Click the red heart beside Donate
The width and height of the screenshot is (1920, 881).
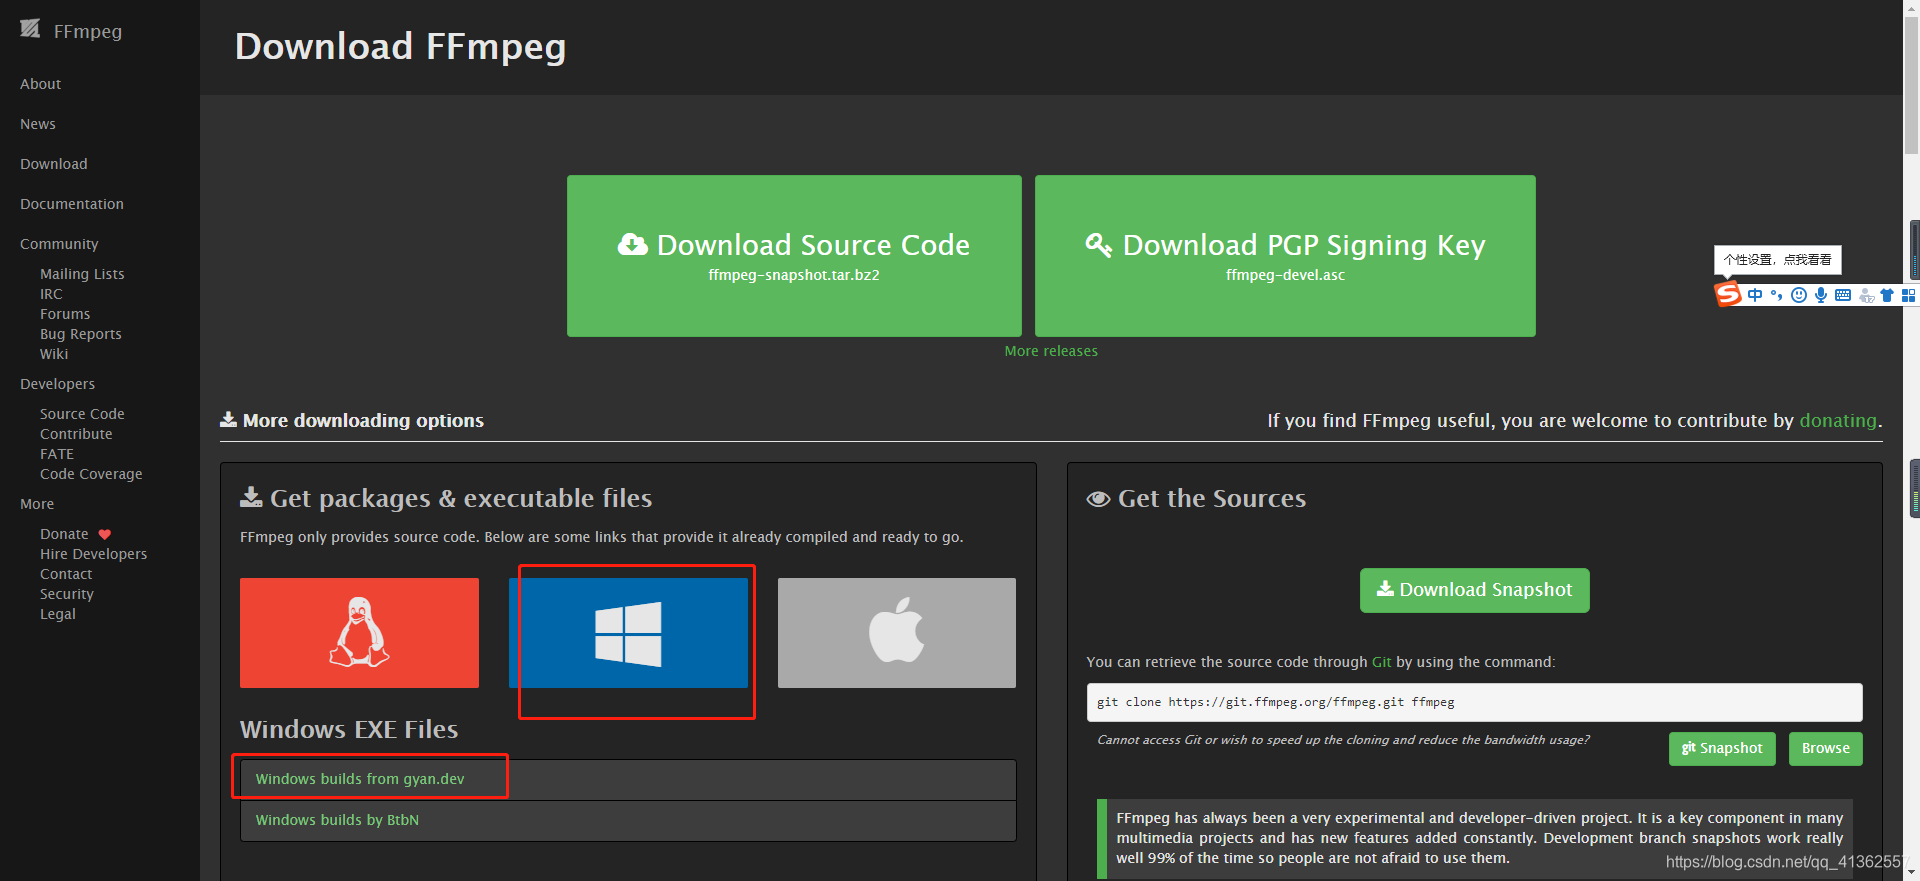coord(105,534)
